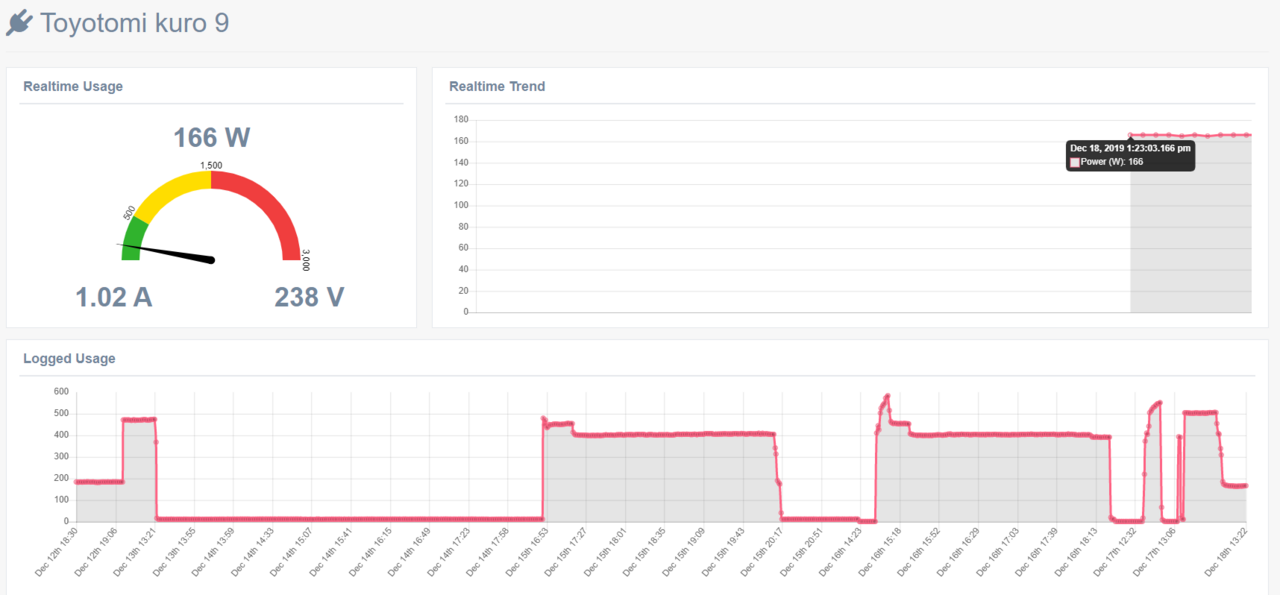
Task: Click the Dec 16th 17:03 axis label
Action: tap(995, 552)
